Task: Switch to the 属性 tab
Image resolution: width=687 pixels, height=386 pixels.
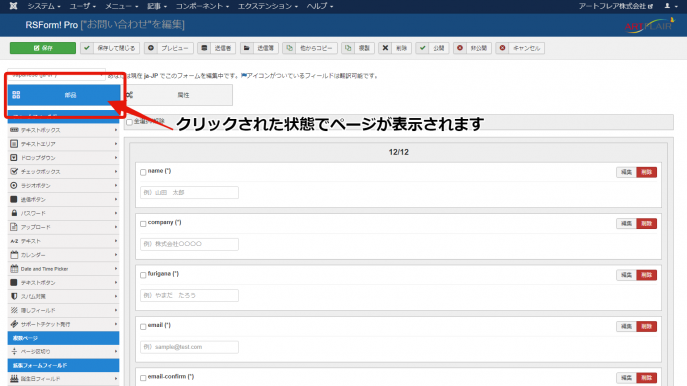Action: (x=177, y=95)
